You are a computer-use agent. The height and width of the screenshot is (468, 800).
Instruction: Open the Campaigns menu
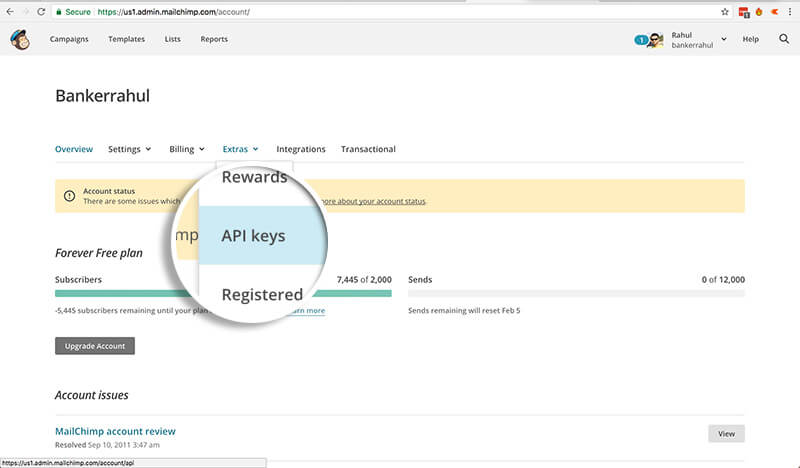pyautogui.click(x=69, y=39)
